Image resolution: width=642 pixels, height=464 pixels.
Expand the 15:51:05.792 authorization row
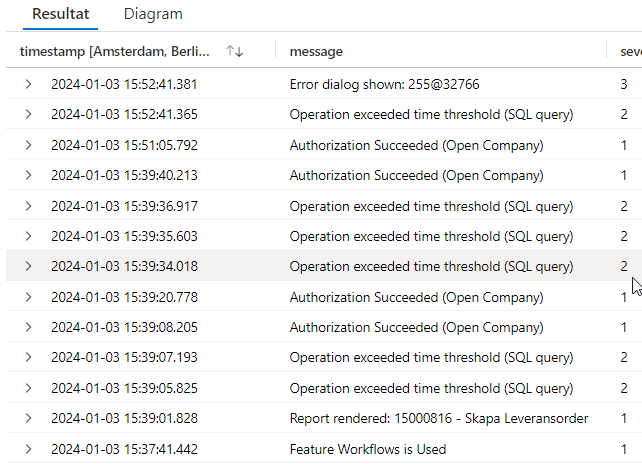(28, 145)
